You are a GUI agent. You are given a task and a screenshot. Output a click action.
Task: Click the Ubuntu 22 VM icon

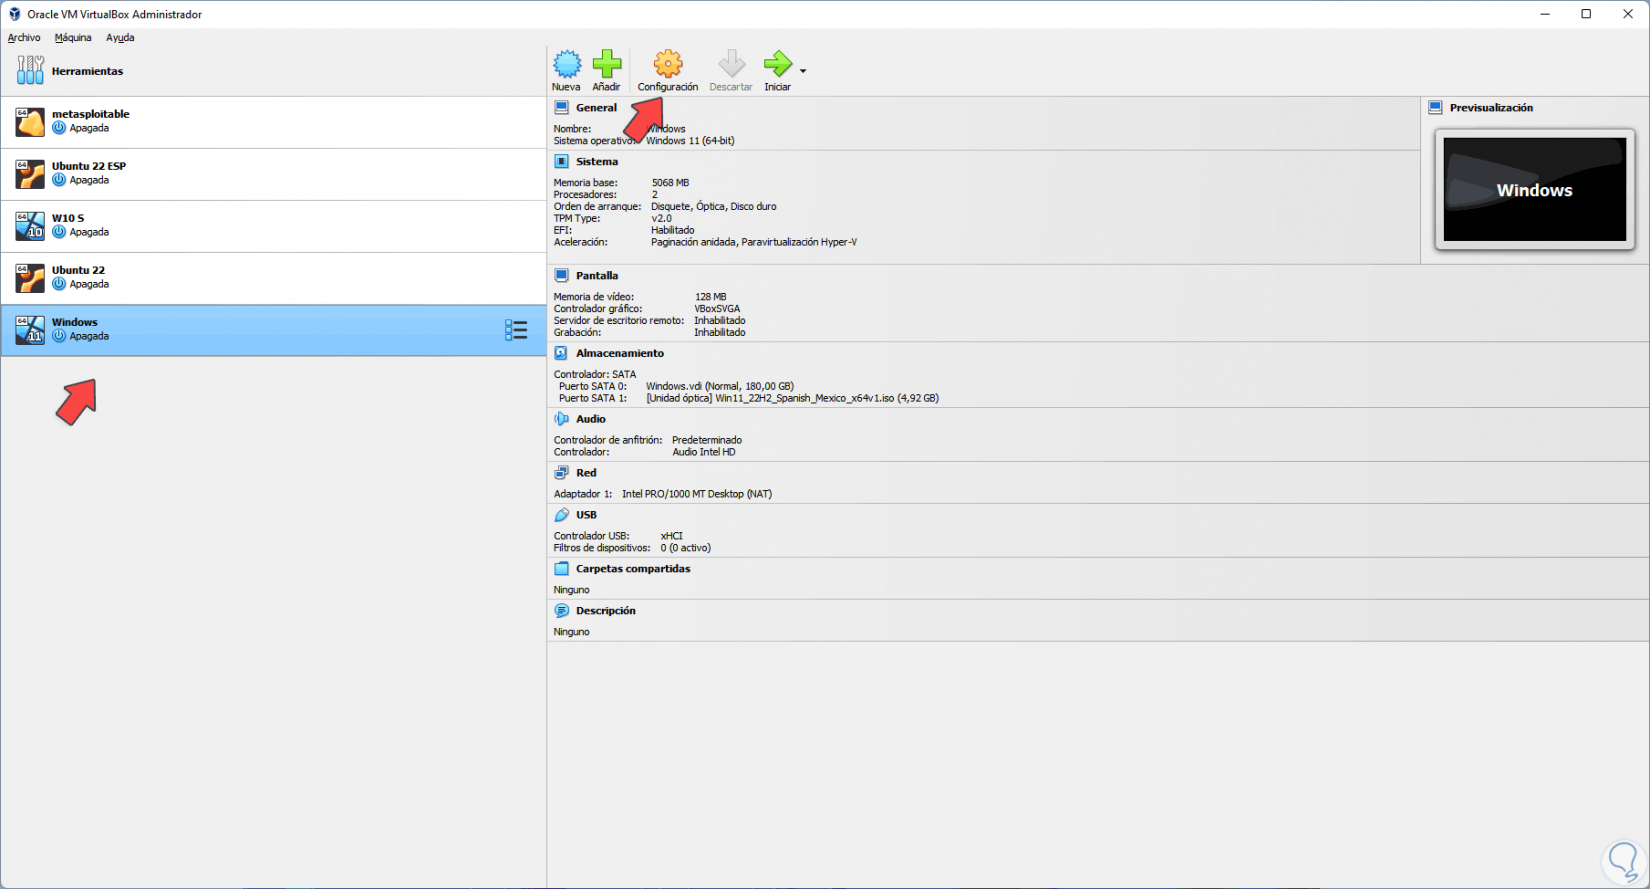(30, 278)
